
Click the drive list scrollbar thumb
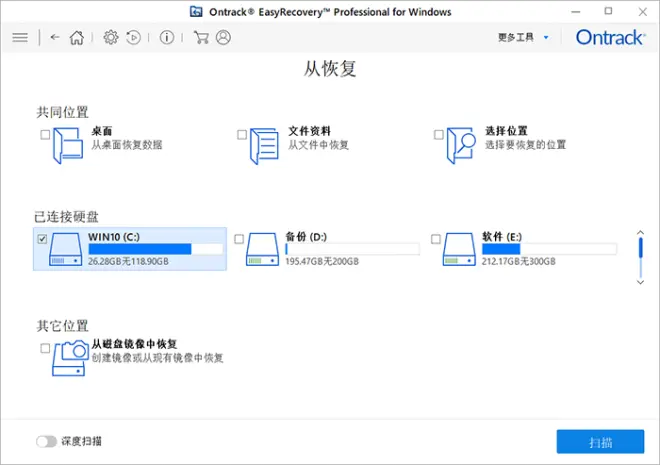coord(641,248)
